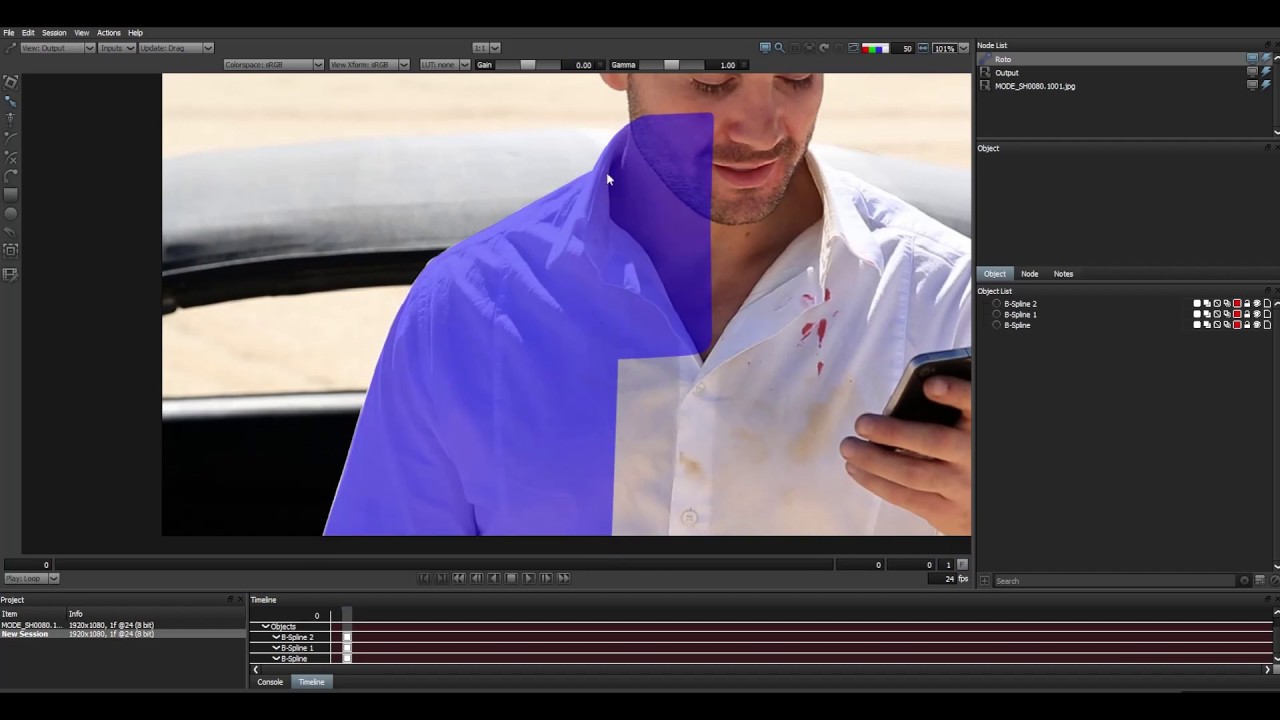Viewport: 1280px width, 720px height.
Task: Select the IK puppet tool
Action: (x=11, y=119)
